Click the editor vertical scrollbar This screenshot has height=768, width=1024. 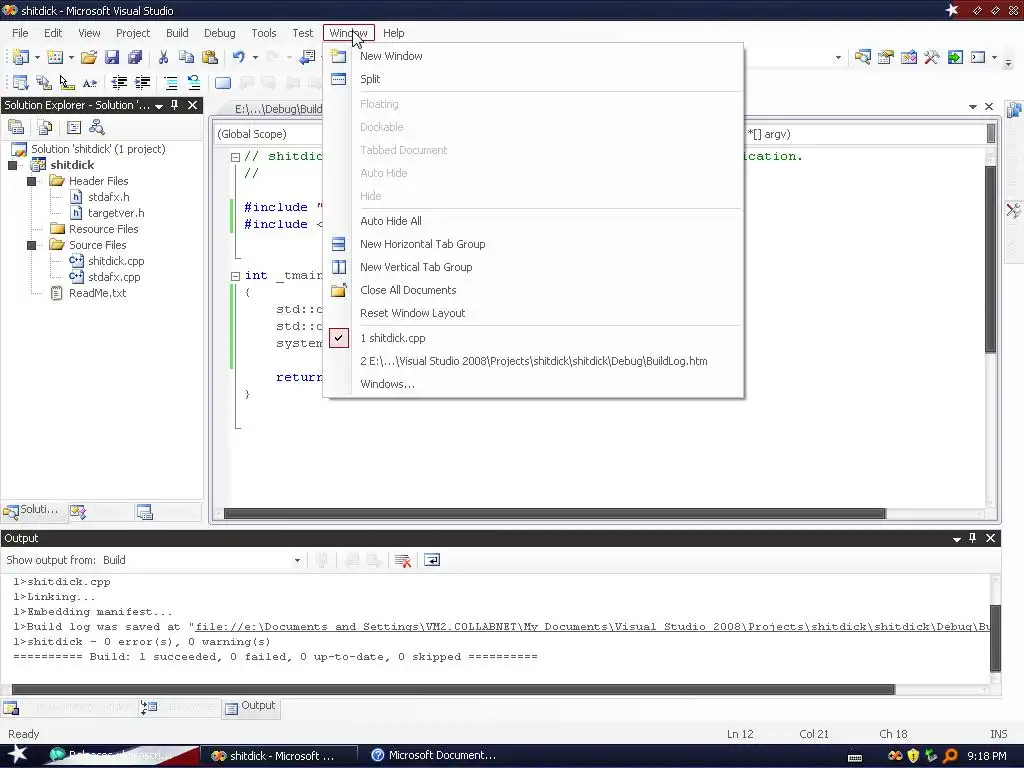pyautogui.click(x=991, y=259)
